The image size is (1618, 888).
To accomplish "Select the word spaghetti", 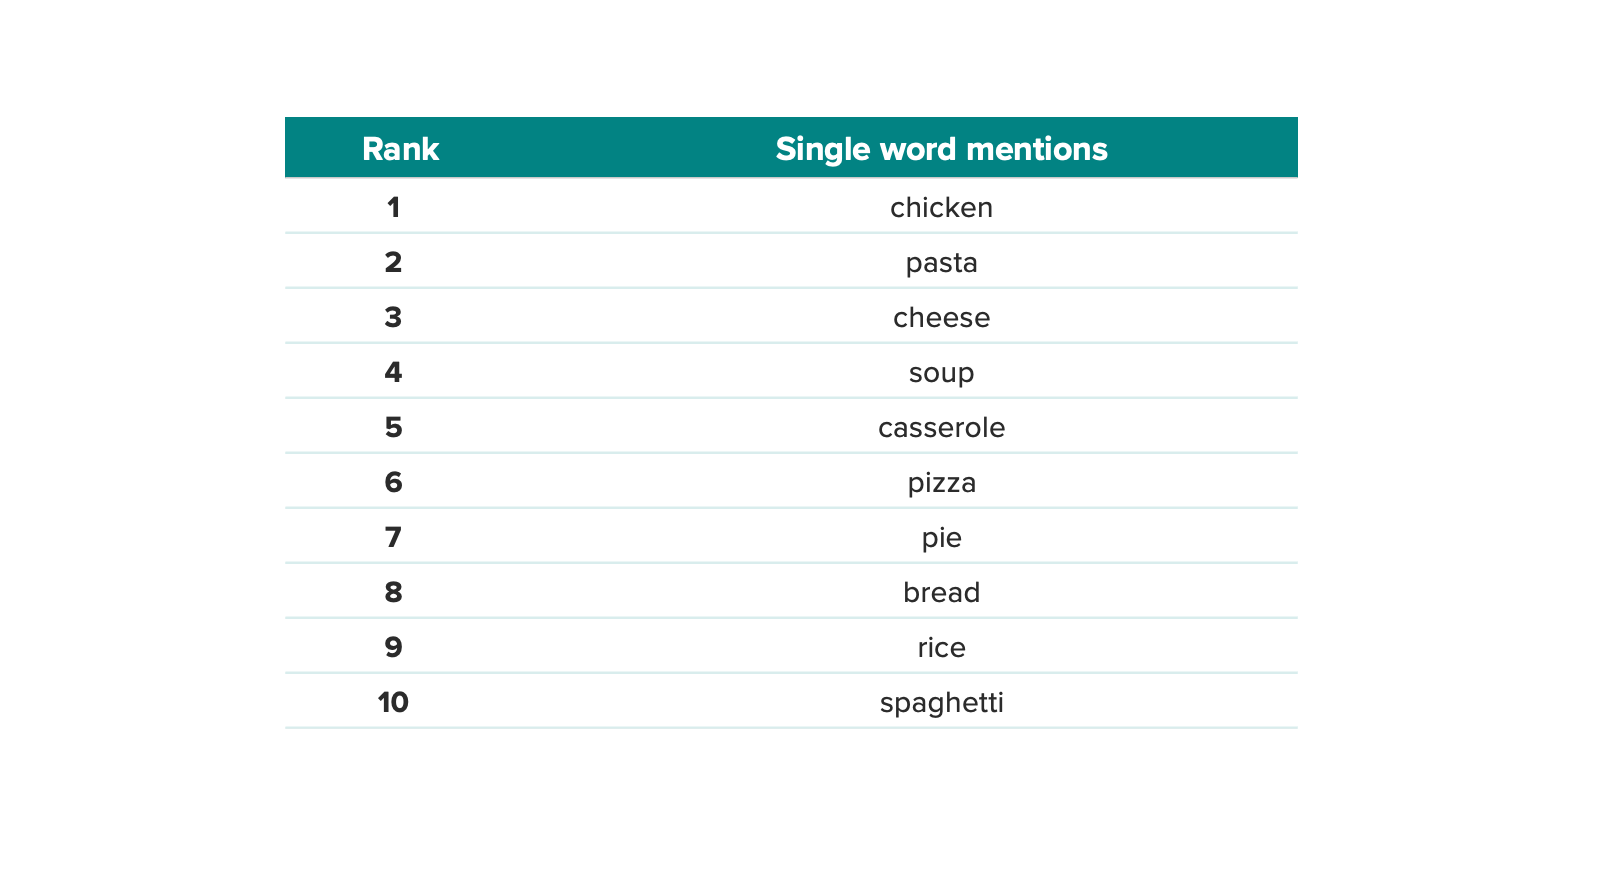I will coord(941,703).
